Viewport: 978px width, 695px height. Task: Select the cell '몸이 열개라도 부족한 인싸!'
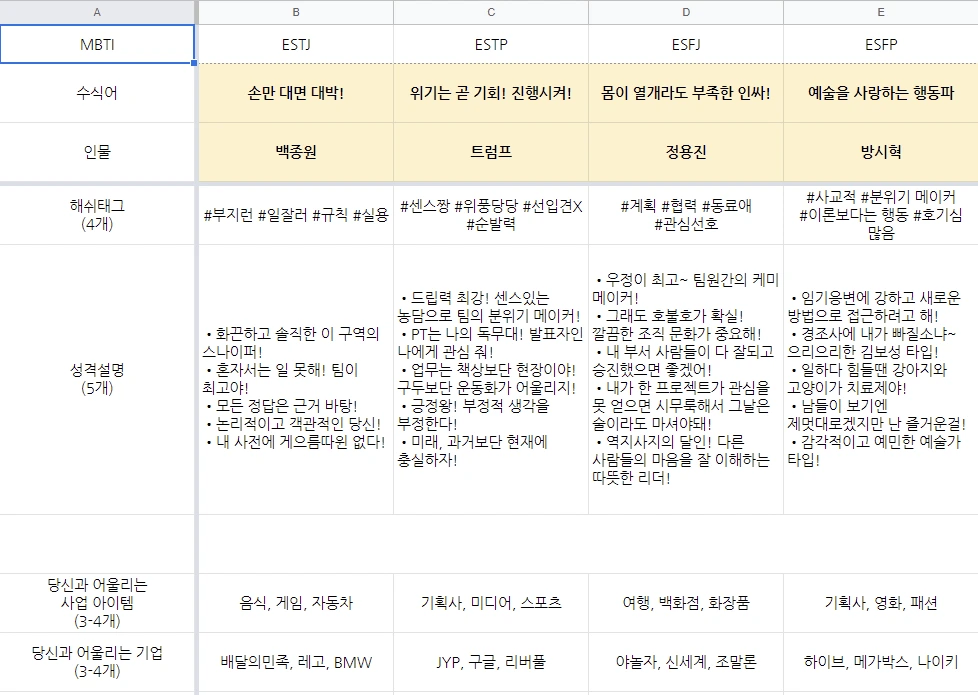(686, 93)
